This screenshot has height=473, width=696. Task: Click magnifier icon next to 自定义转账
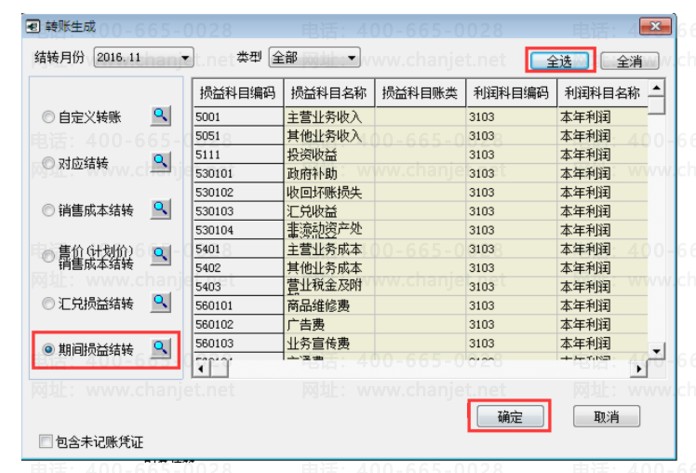[x=161, y=116]
